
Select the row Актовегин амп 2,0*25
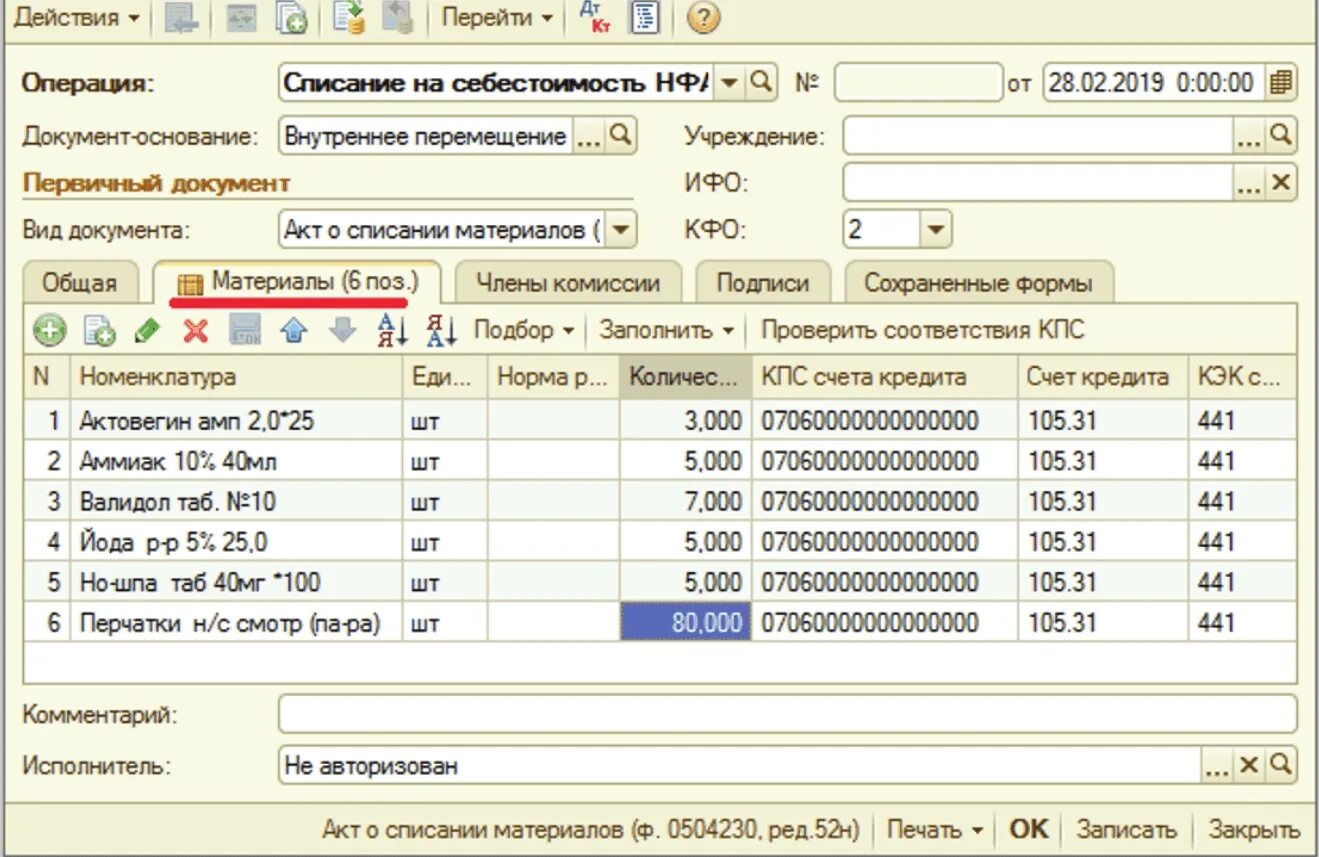coord(660,421)
